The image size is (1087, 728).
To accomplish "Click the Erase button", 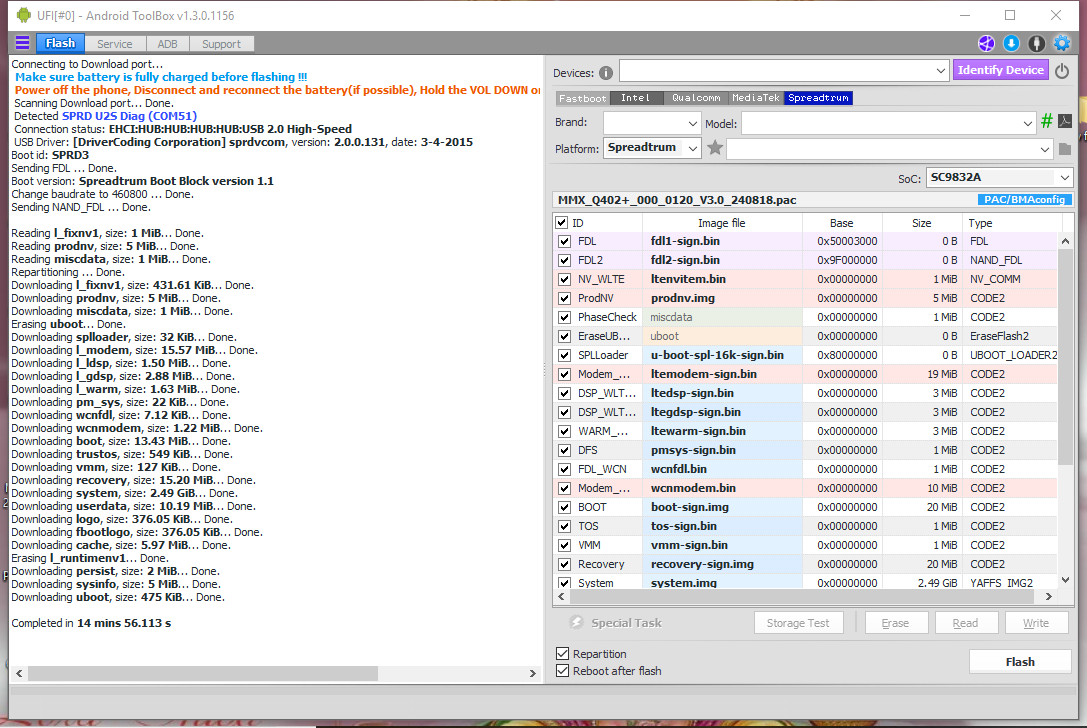I will (x=895, y=623).
